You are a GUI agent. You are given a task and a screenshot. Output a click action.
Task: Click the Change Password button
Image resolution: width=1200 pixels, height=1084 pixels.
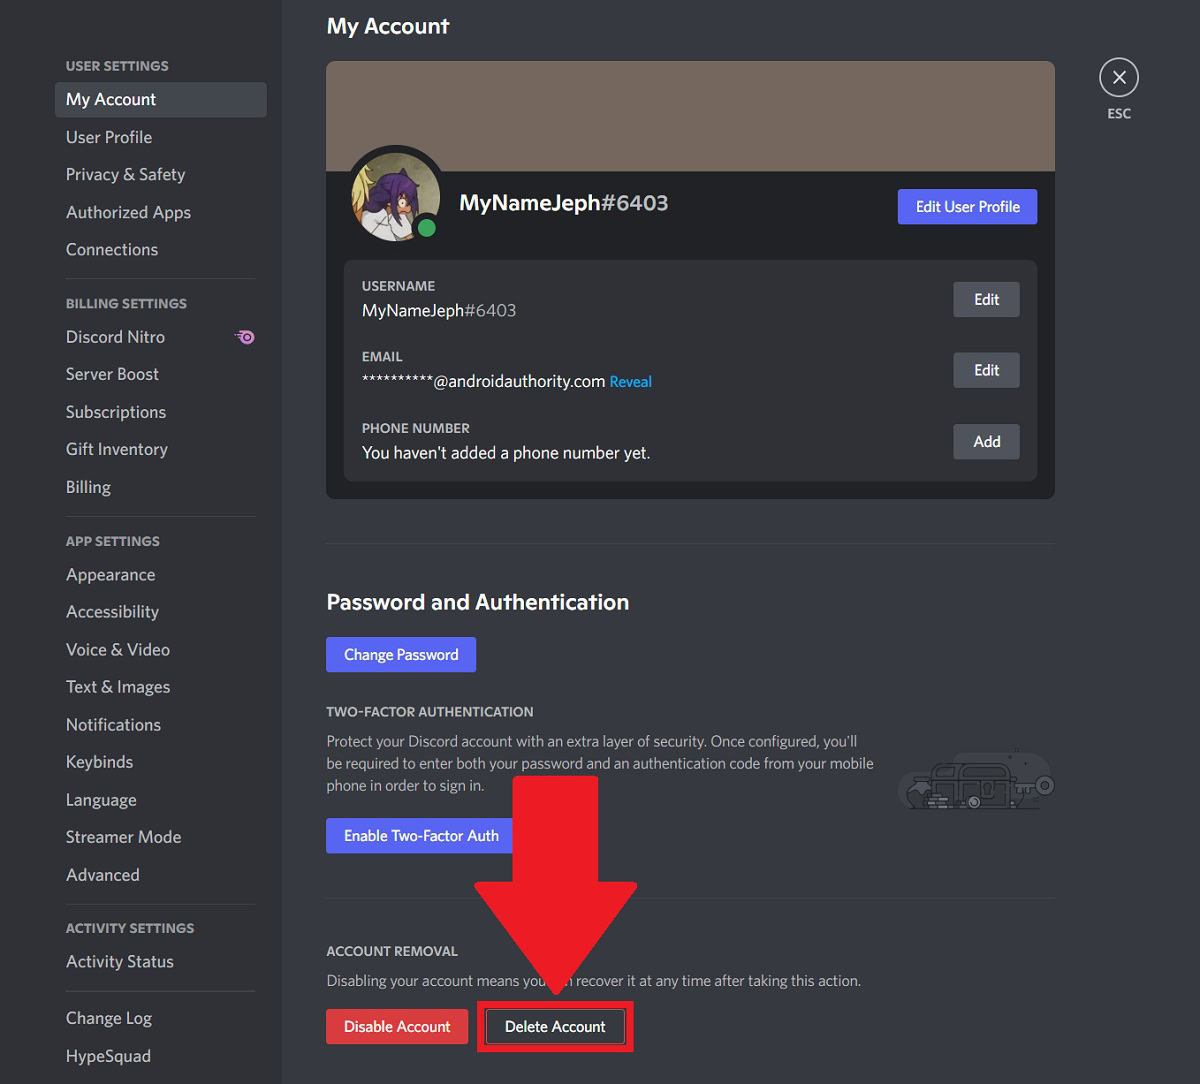coord(401,655)
